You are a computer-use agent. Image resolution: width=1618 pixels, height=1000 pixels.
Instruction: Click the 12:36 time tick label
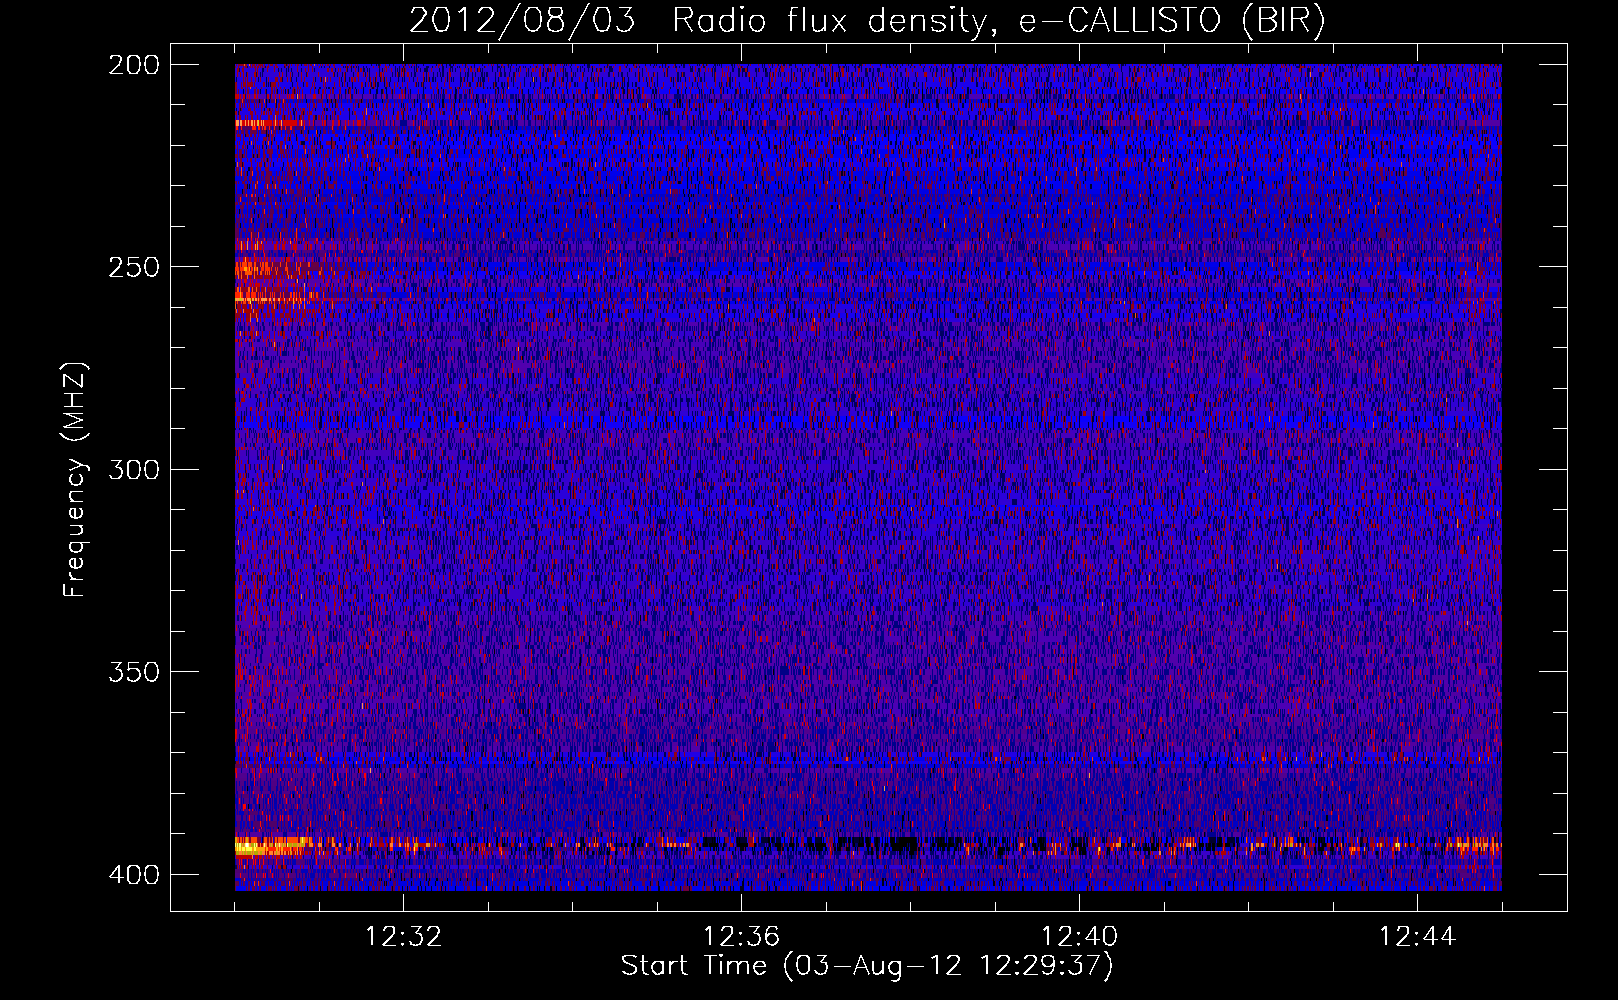pyautogui.click(x=741, y=937)
